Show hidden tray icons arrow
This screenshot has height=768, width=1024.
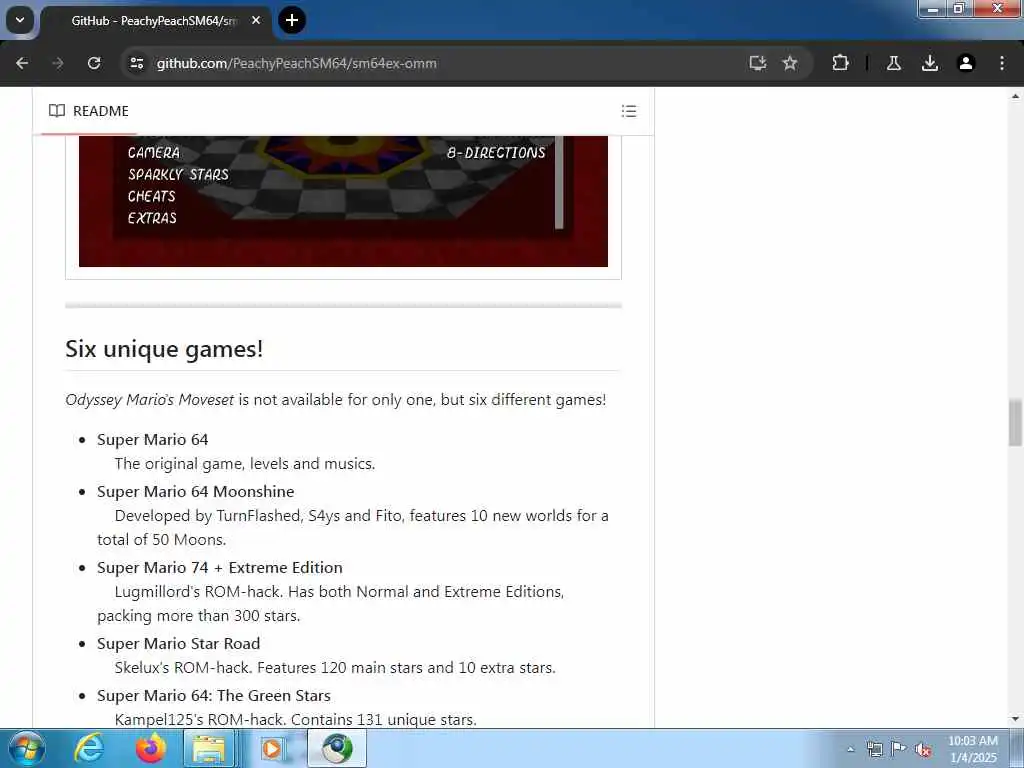[x=850, y=750]
